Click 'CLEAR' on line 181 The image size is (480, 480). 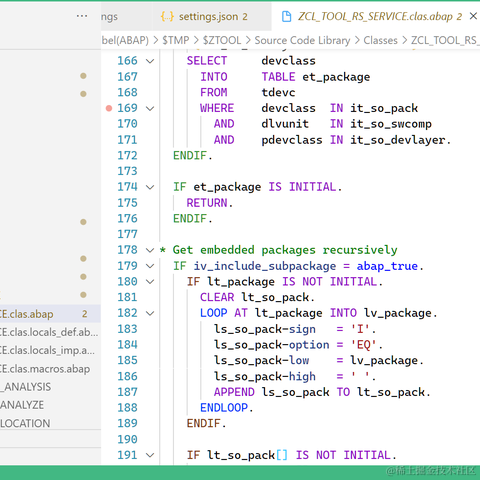coord(217,297)
